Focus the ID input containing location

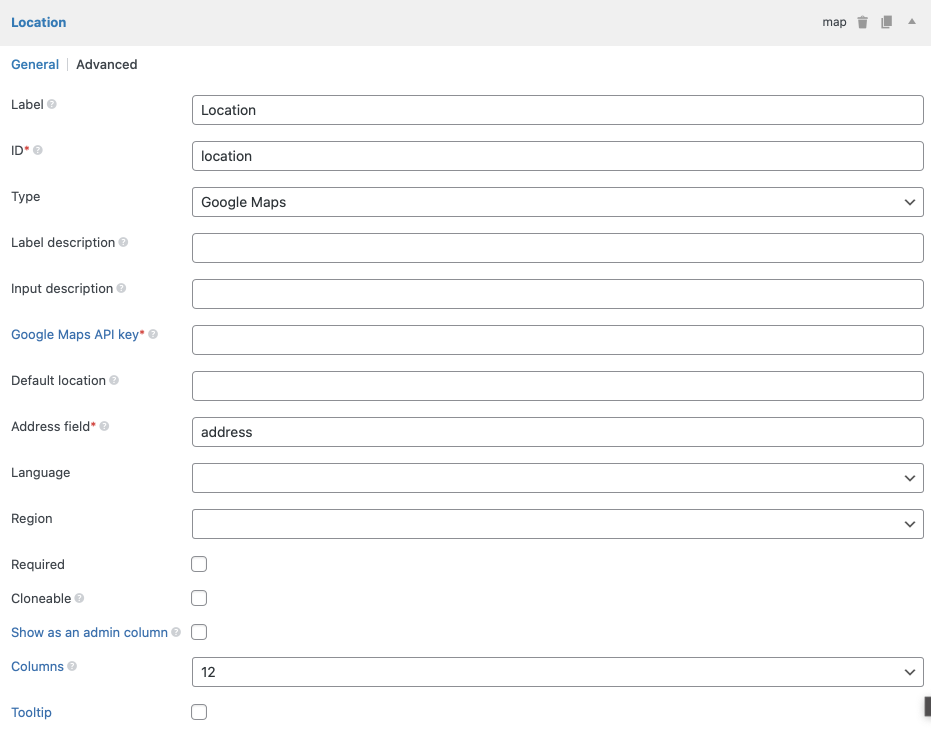click(558, 156)
